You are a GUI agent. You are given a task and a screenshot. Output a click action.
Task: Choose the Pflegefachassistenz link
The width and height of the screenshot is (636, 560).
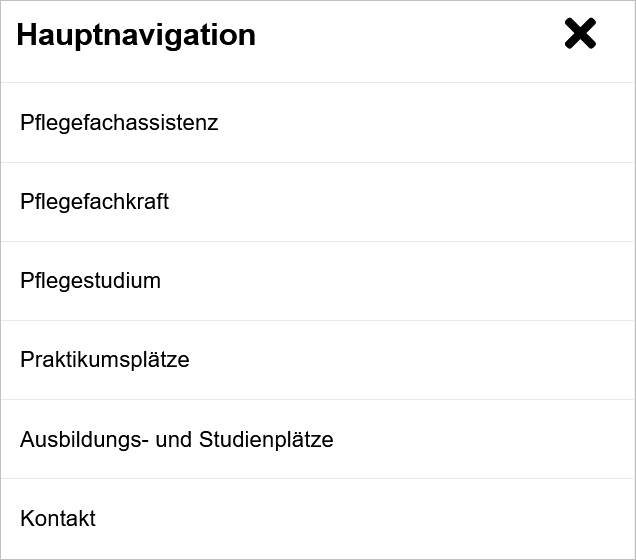[119, 123]
